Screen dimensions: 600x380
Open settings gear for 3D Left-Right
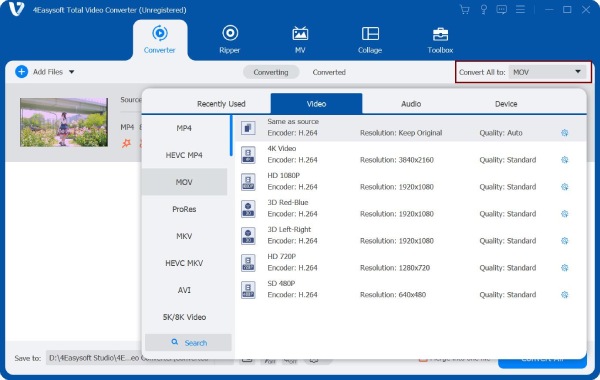pos(564,241)
